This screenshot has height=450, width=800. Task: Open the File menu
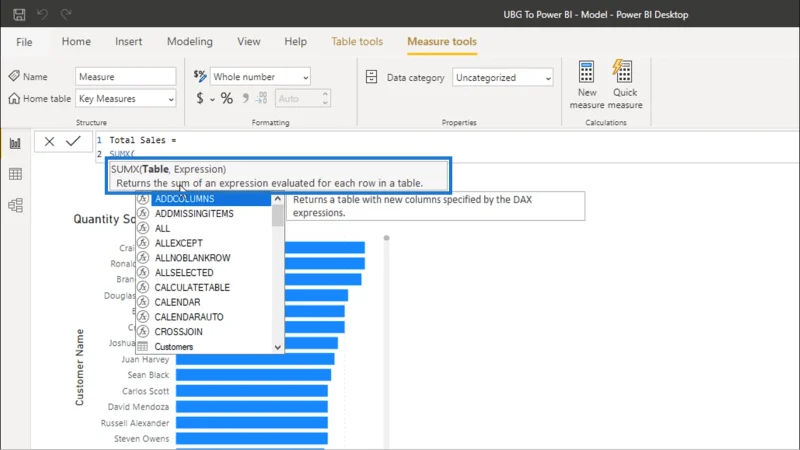tap(24, 42)
